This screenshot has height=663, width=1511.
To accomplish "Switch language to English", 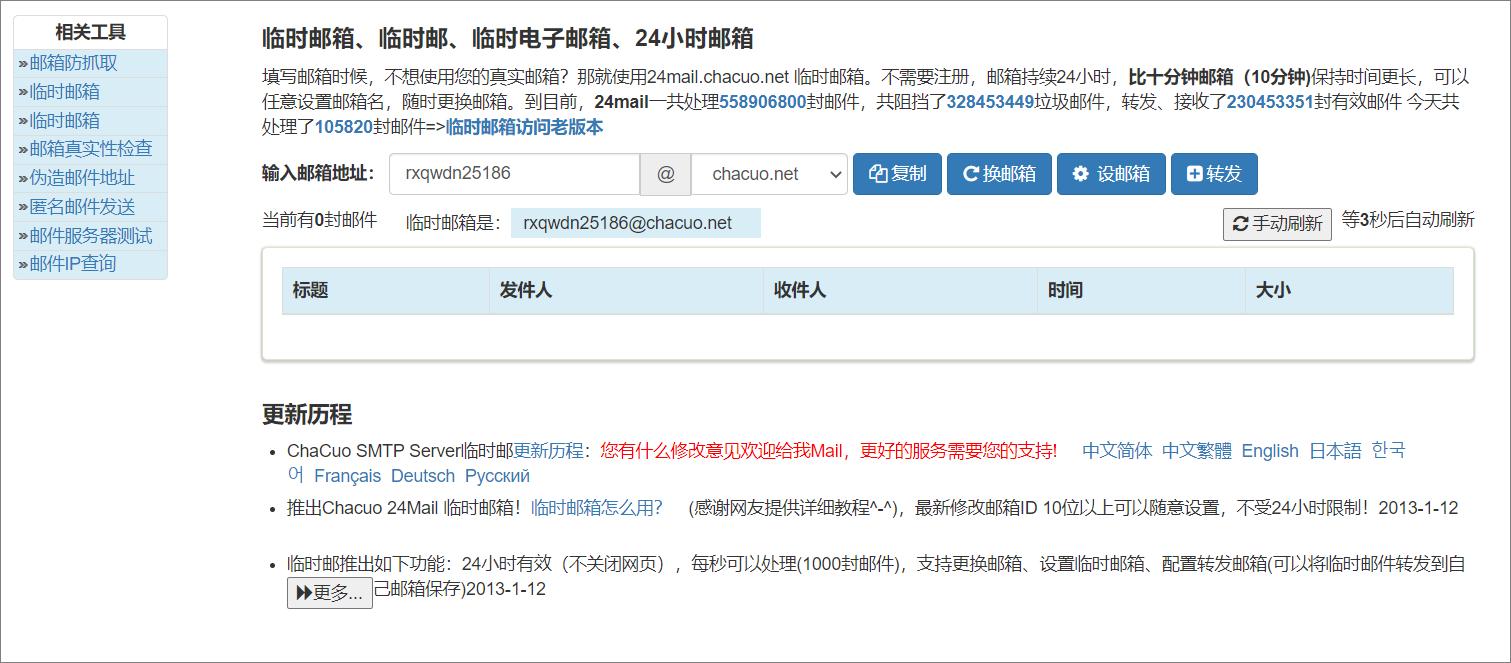I will (x=1269, y=451).
